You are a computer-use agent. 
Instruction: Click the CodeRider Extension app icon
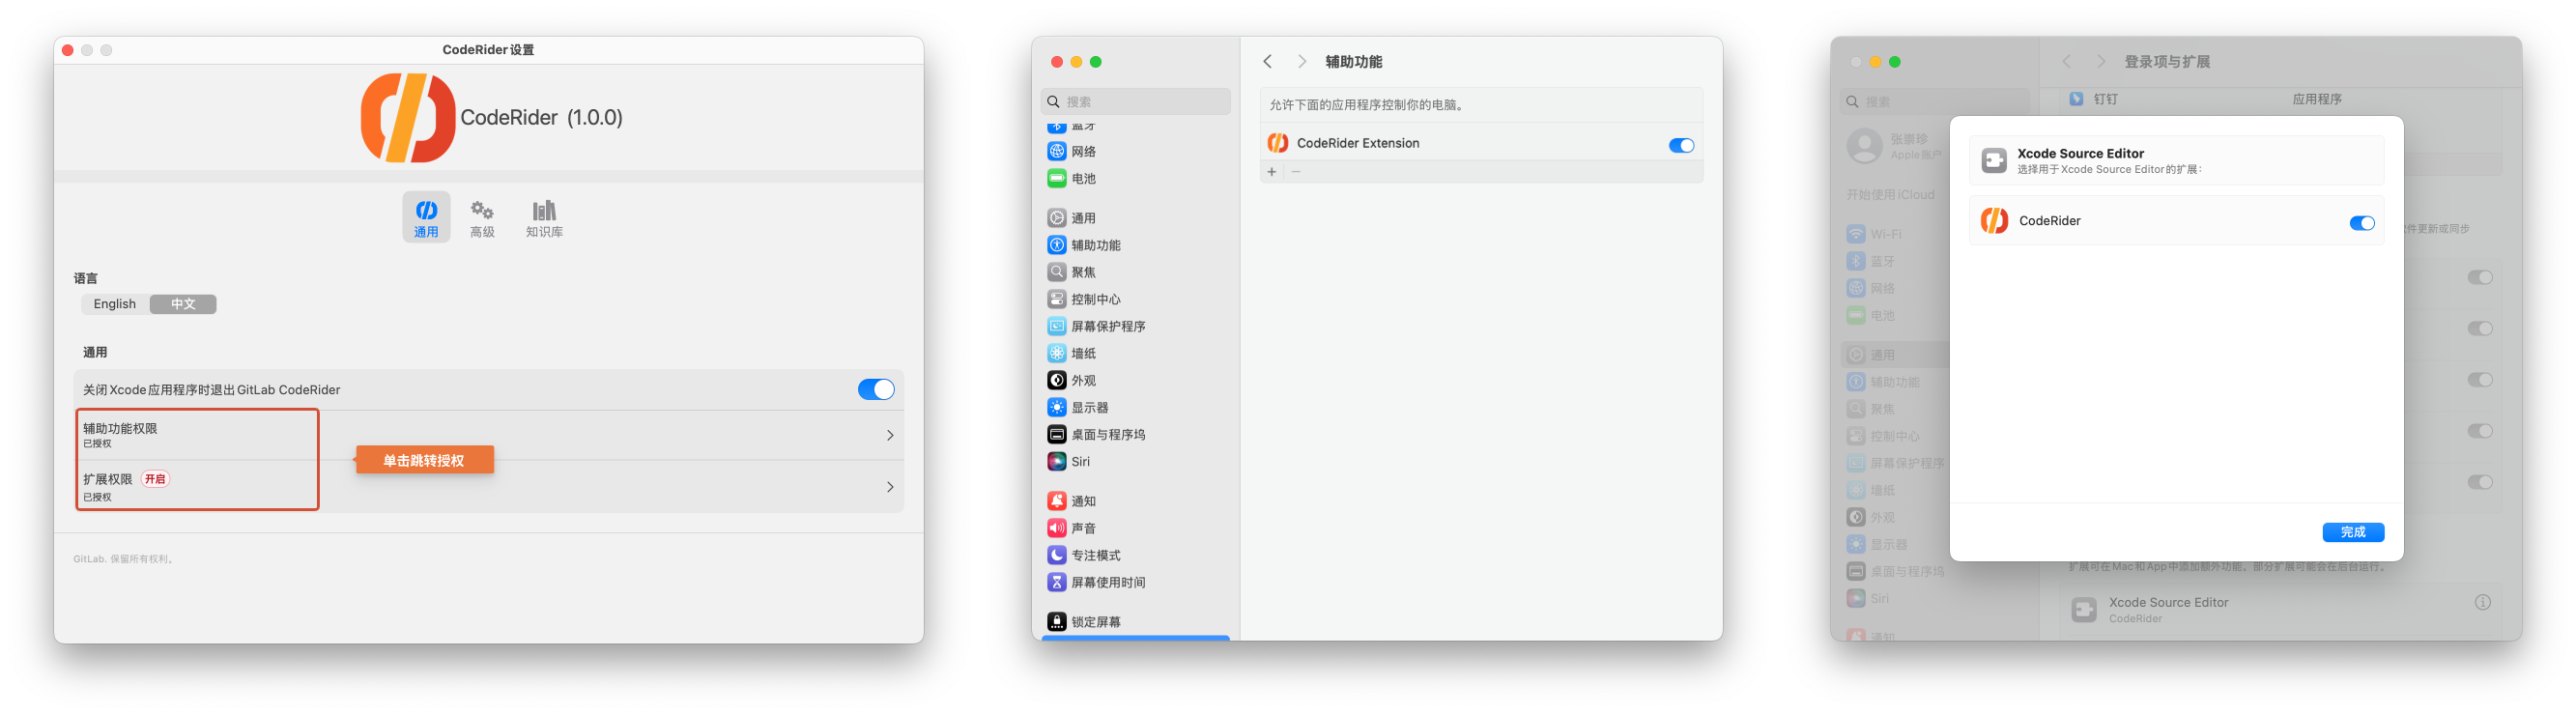[1277, 143]
